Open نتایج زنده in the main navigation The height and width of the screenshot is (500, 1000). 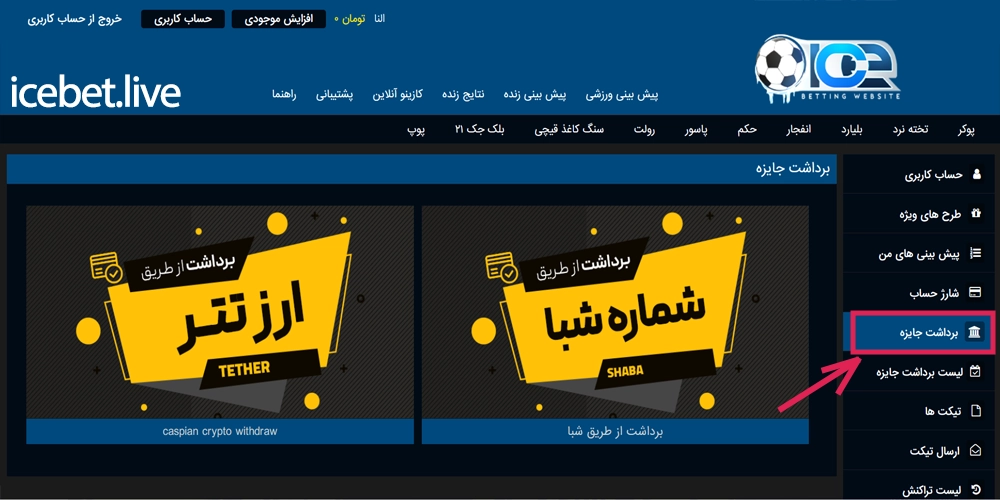click(464, 96)
